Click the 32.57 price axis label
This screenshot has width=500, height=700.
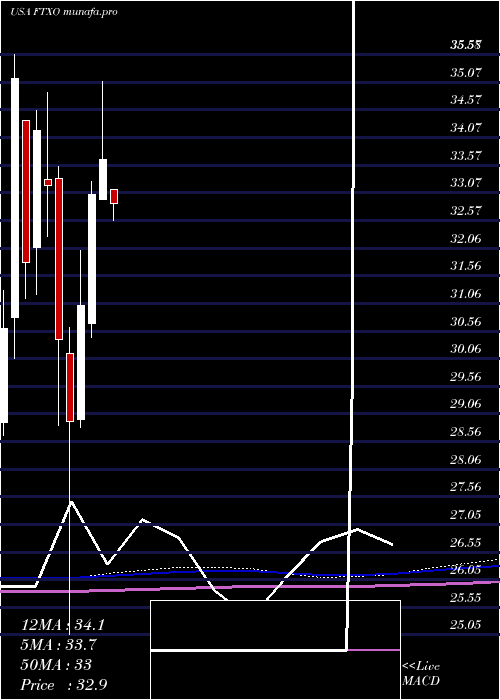[x=466, y=211]
